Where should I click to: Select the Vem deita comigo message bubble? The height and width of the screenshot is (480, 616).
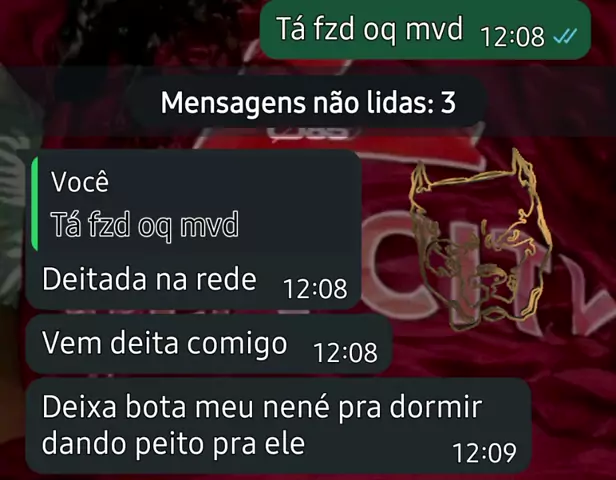209,344
